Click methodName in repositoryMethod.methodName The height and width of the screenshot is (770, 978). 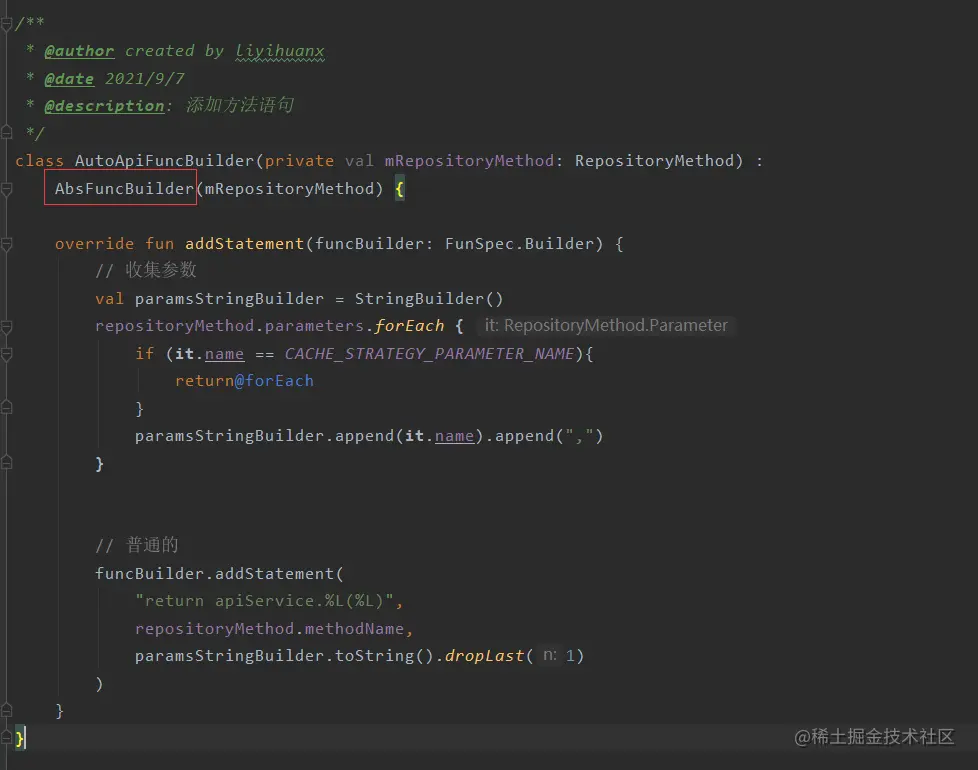354,628
